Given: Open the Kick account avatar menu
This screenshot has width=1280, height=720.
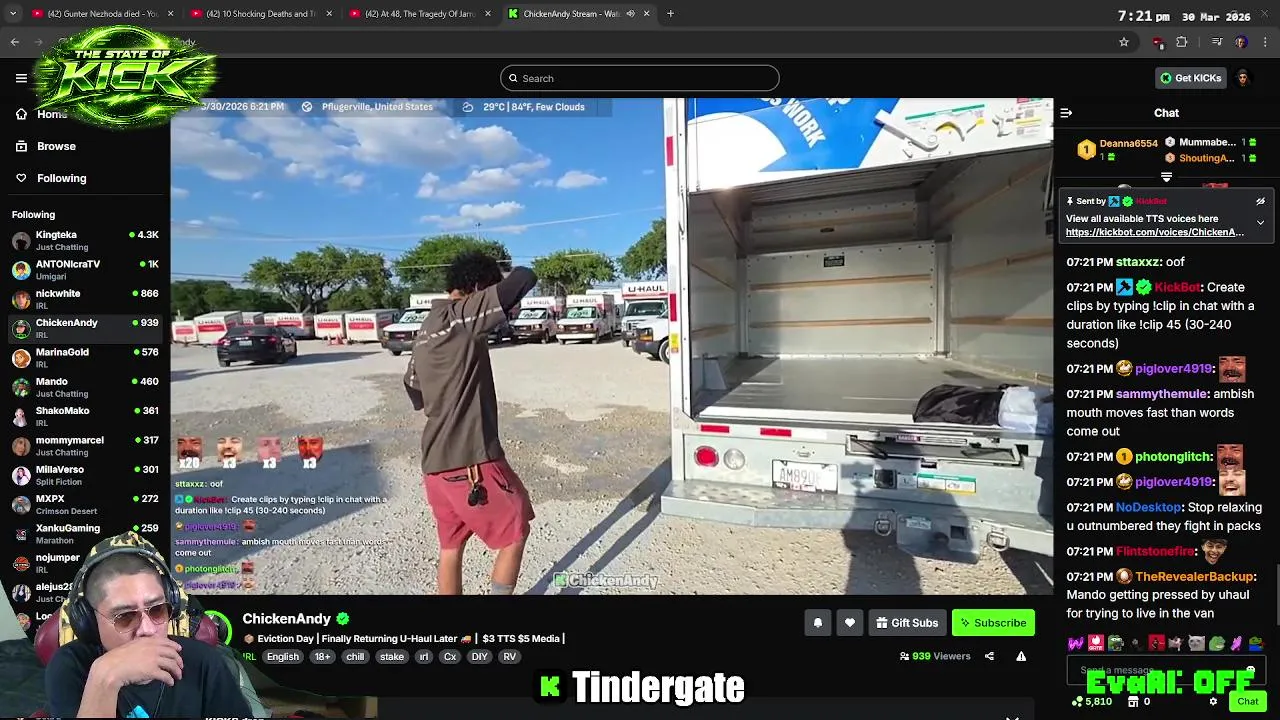Looking at the screenshot, I should pyautogui.click(x=1243, y=78).
